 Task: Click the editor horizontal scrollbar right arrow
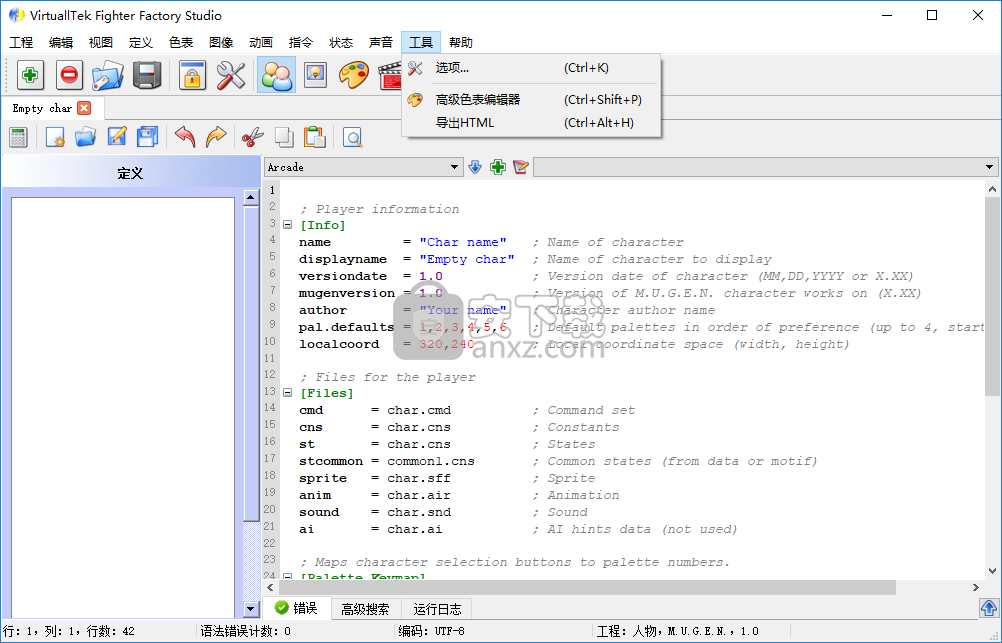pos(976,587)
